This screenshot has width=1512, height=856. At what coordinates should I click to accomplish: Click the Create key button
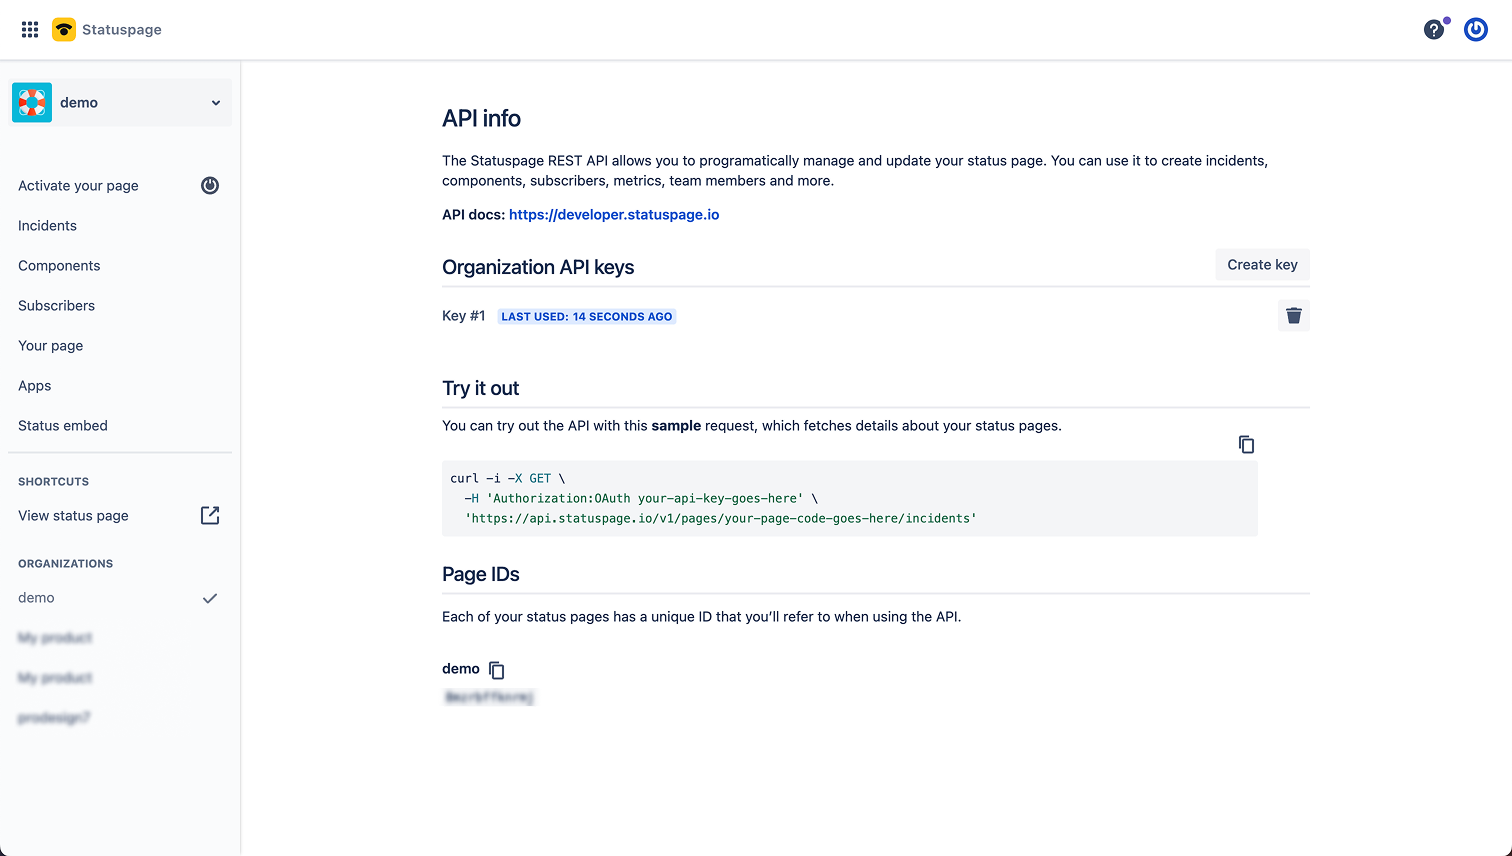1262,265
